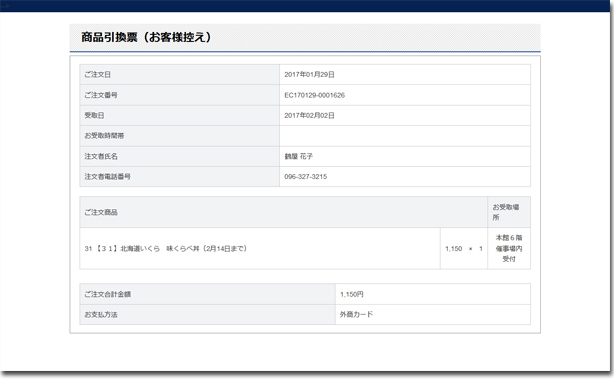Screen dimensions: 614x379
Task: Click the お受取時間帯 label
Action: coord(104,136)
